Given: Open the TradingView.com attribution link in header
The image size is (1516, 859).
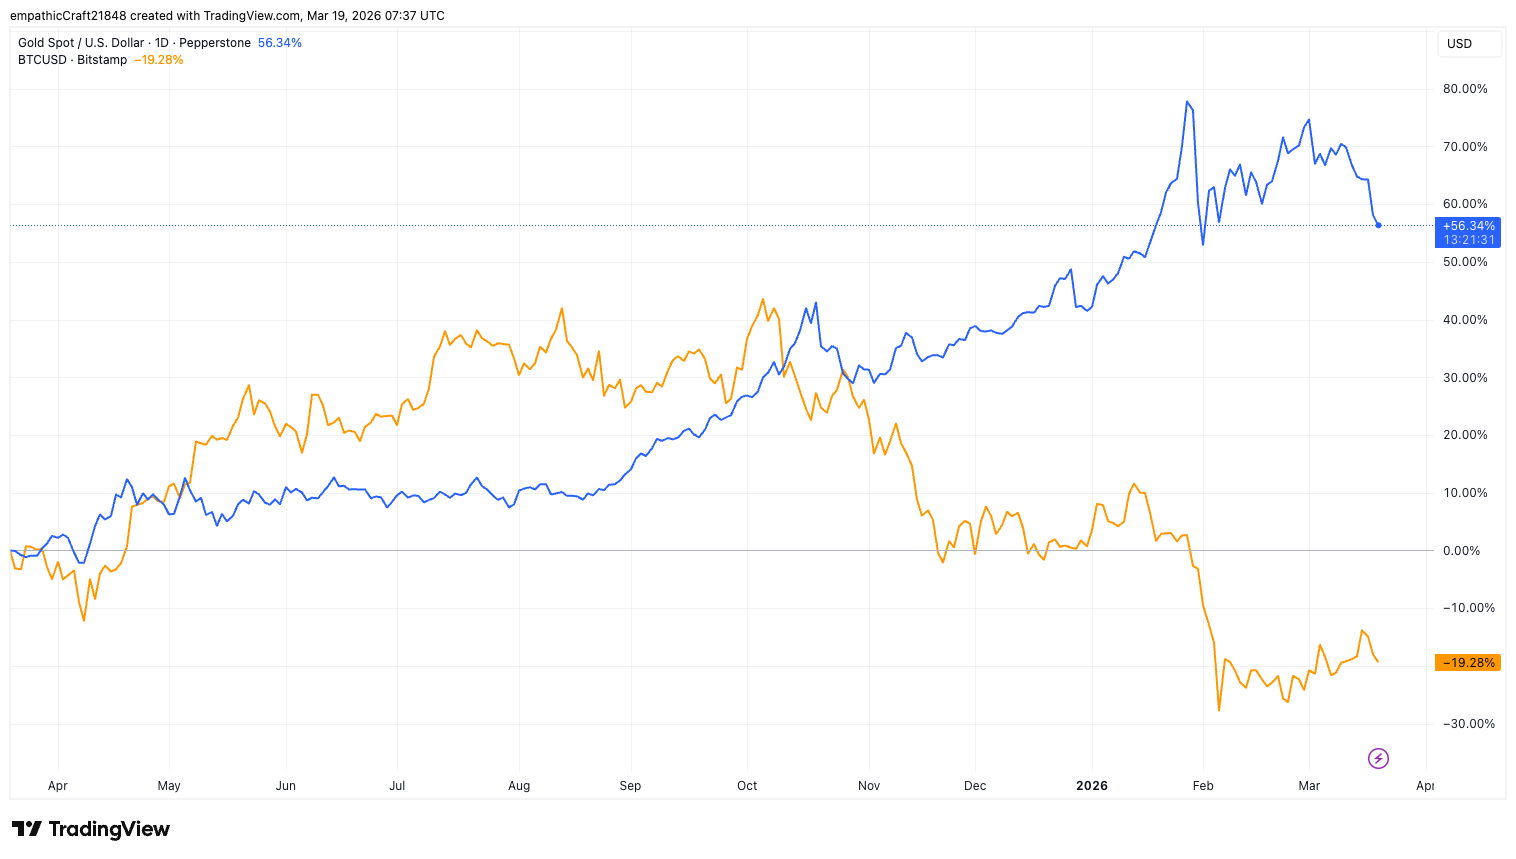Looking at the screenshot, I should point(251,16).
